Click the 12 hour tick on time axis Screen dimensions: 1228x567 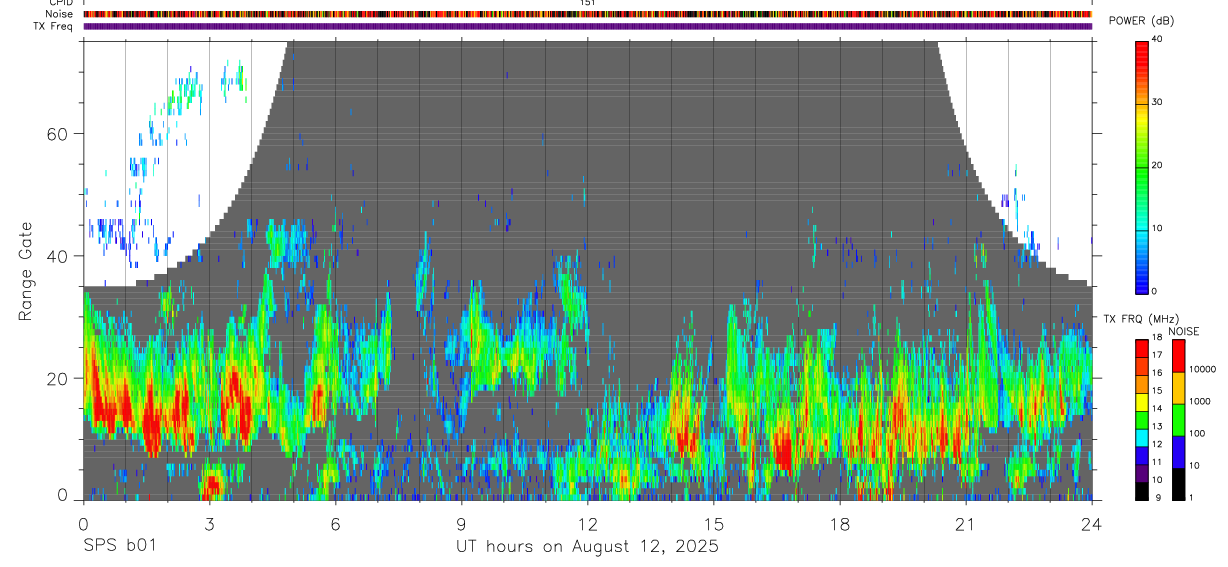587,524
